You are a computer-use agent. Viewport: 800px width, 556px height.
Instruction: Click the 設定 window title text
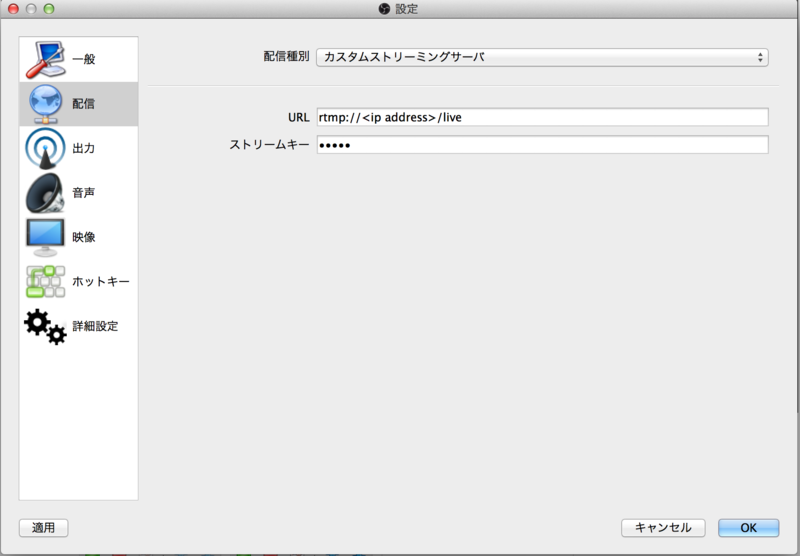pos(407,9)
